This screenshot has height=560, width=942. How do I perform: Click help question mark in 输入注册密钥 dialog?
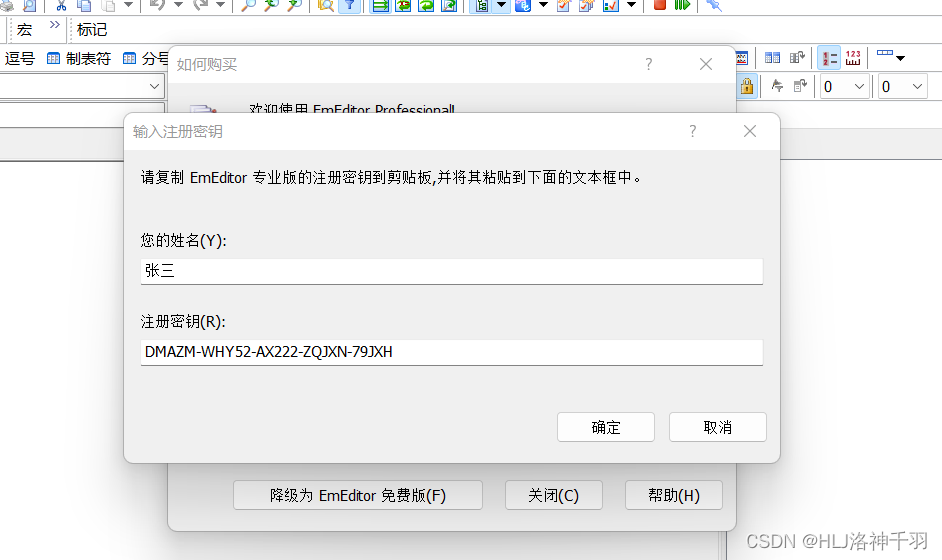(693, 131)
